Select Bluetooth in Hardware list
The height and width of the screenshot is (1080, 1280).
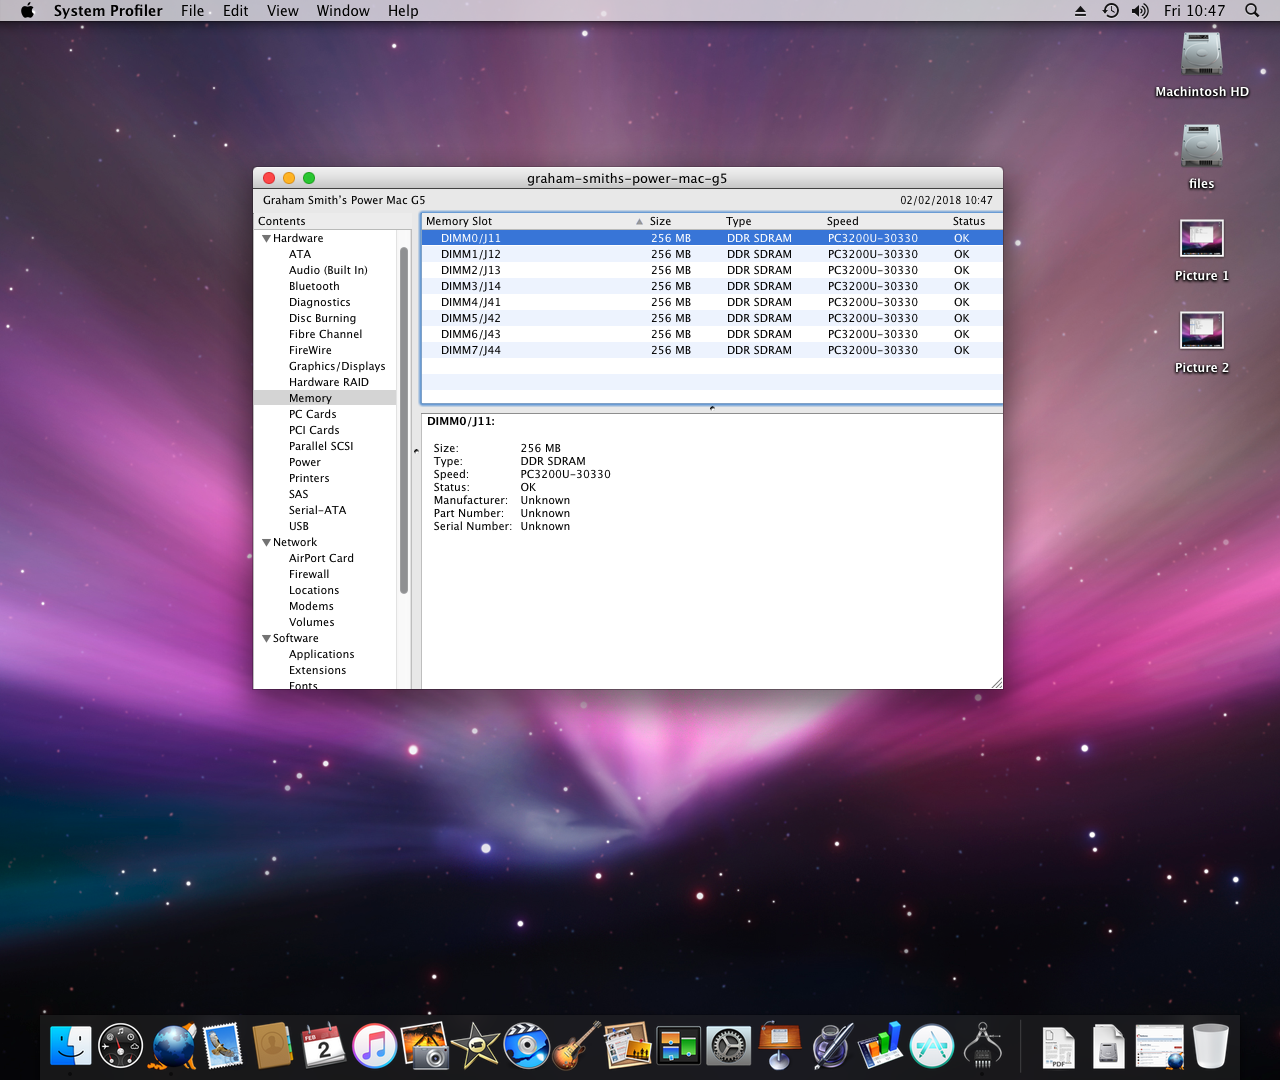pyautogui.click(x=314, y=287)
